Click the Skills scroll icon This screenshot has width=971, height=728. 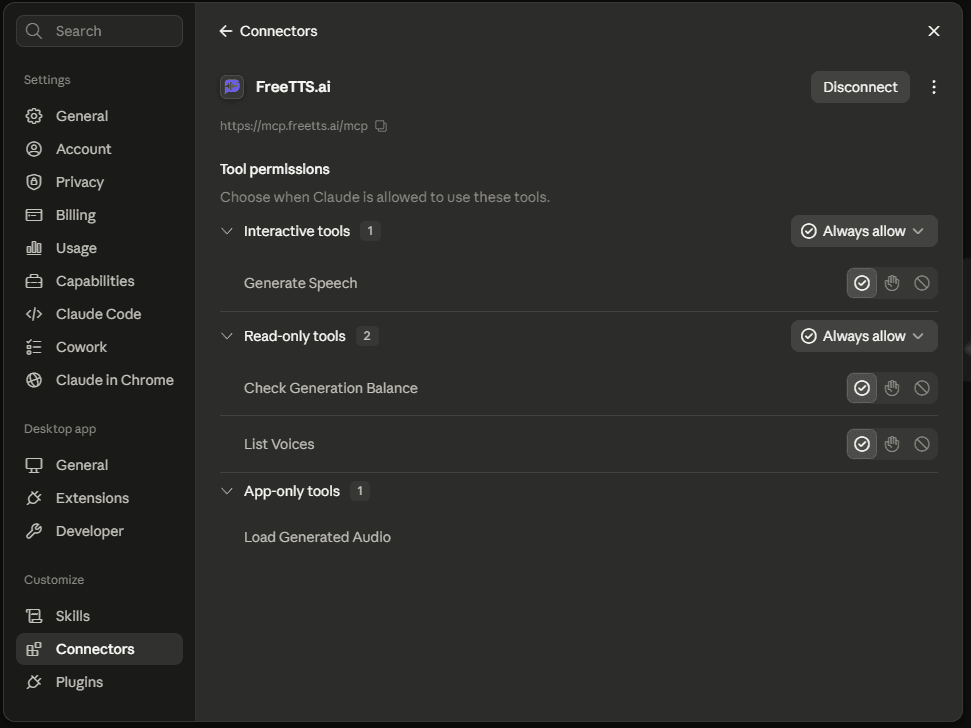tap(34, 616)
